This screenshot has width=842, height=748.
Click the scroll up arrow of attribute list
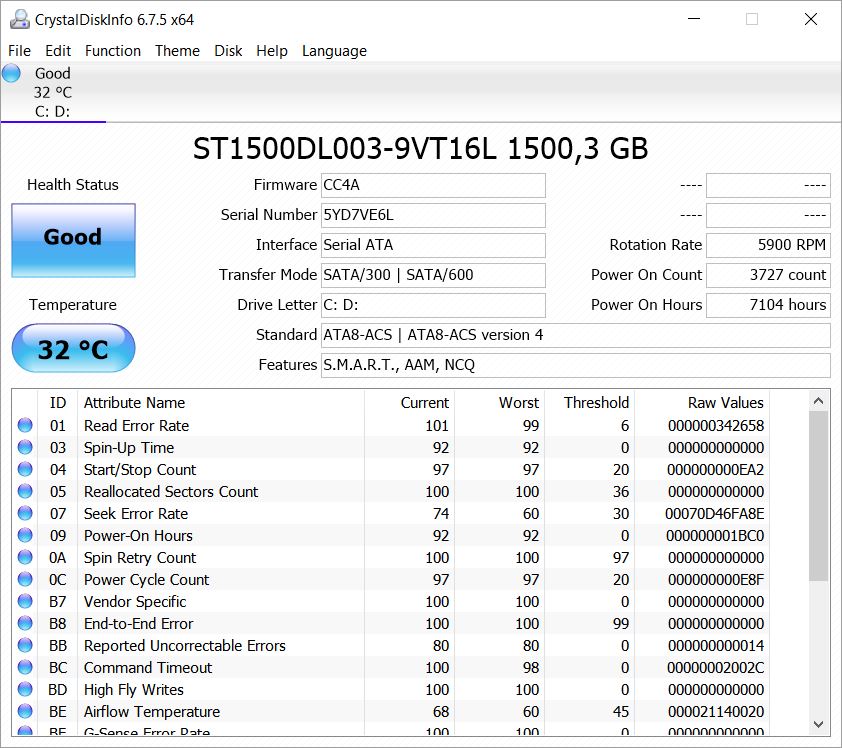[x=818, y=401]
